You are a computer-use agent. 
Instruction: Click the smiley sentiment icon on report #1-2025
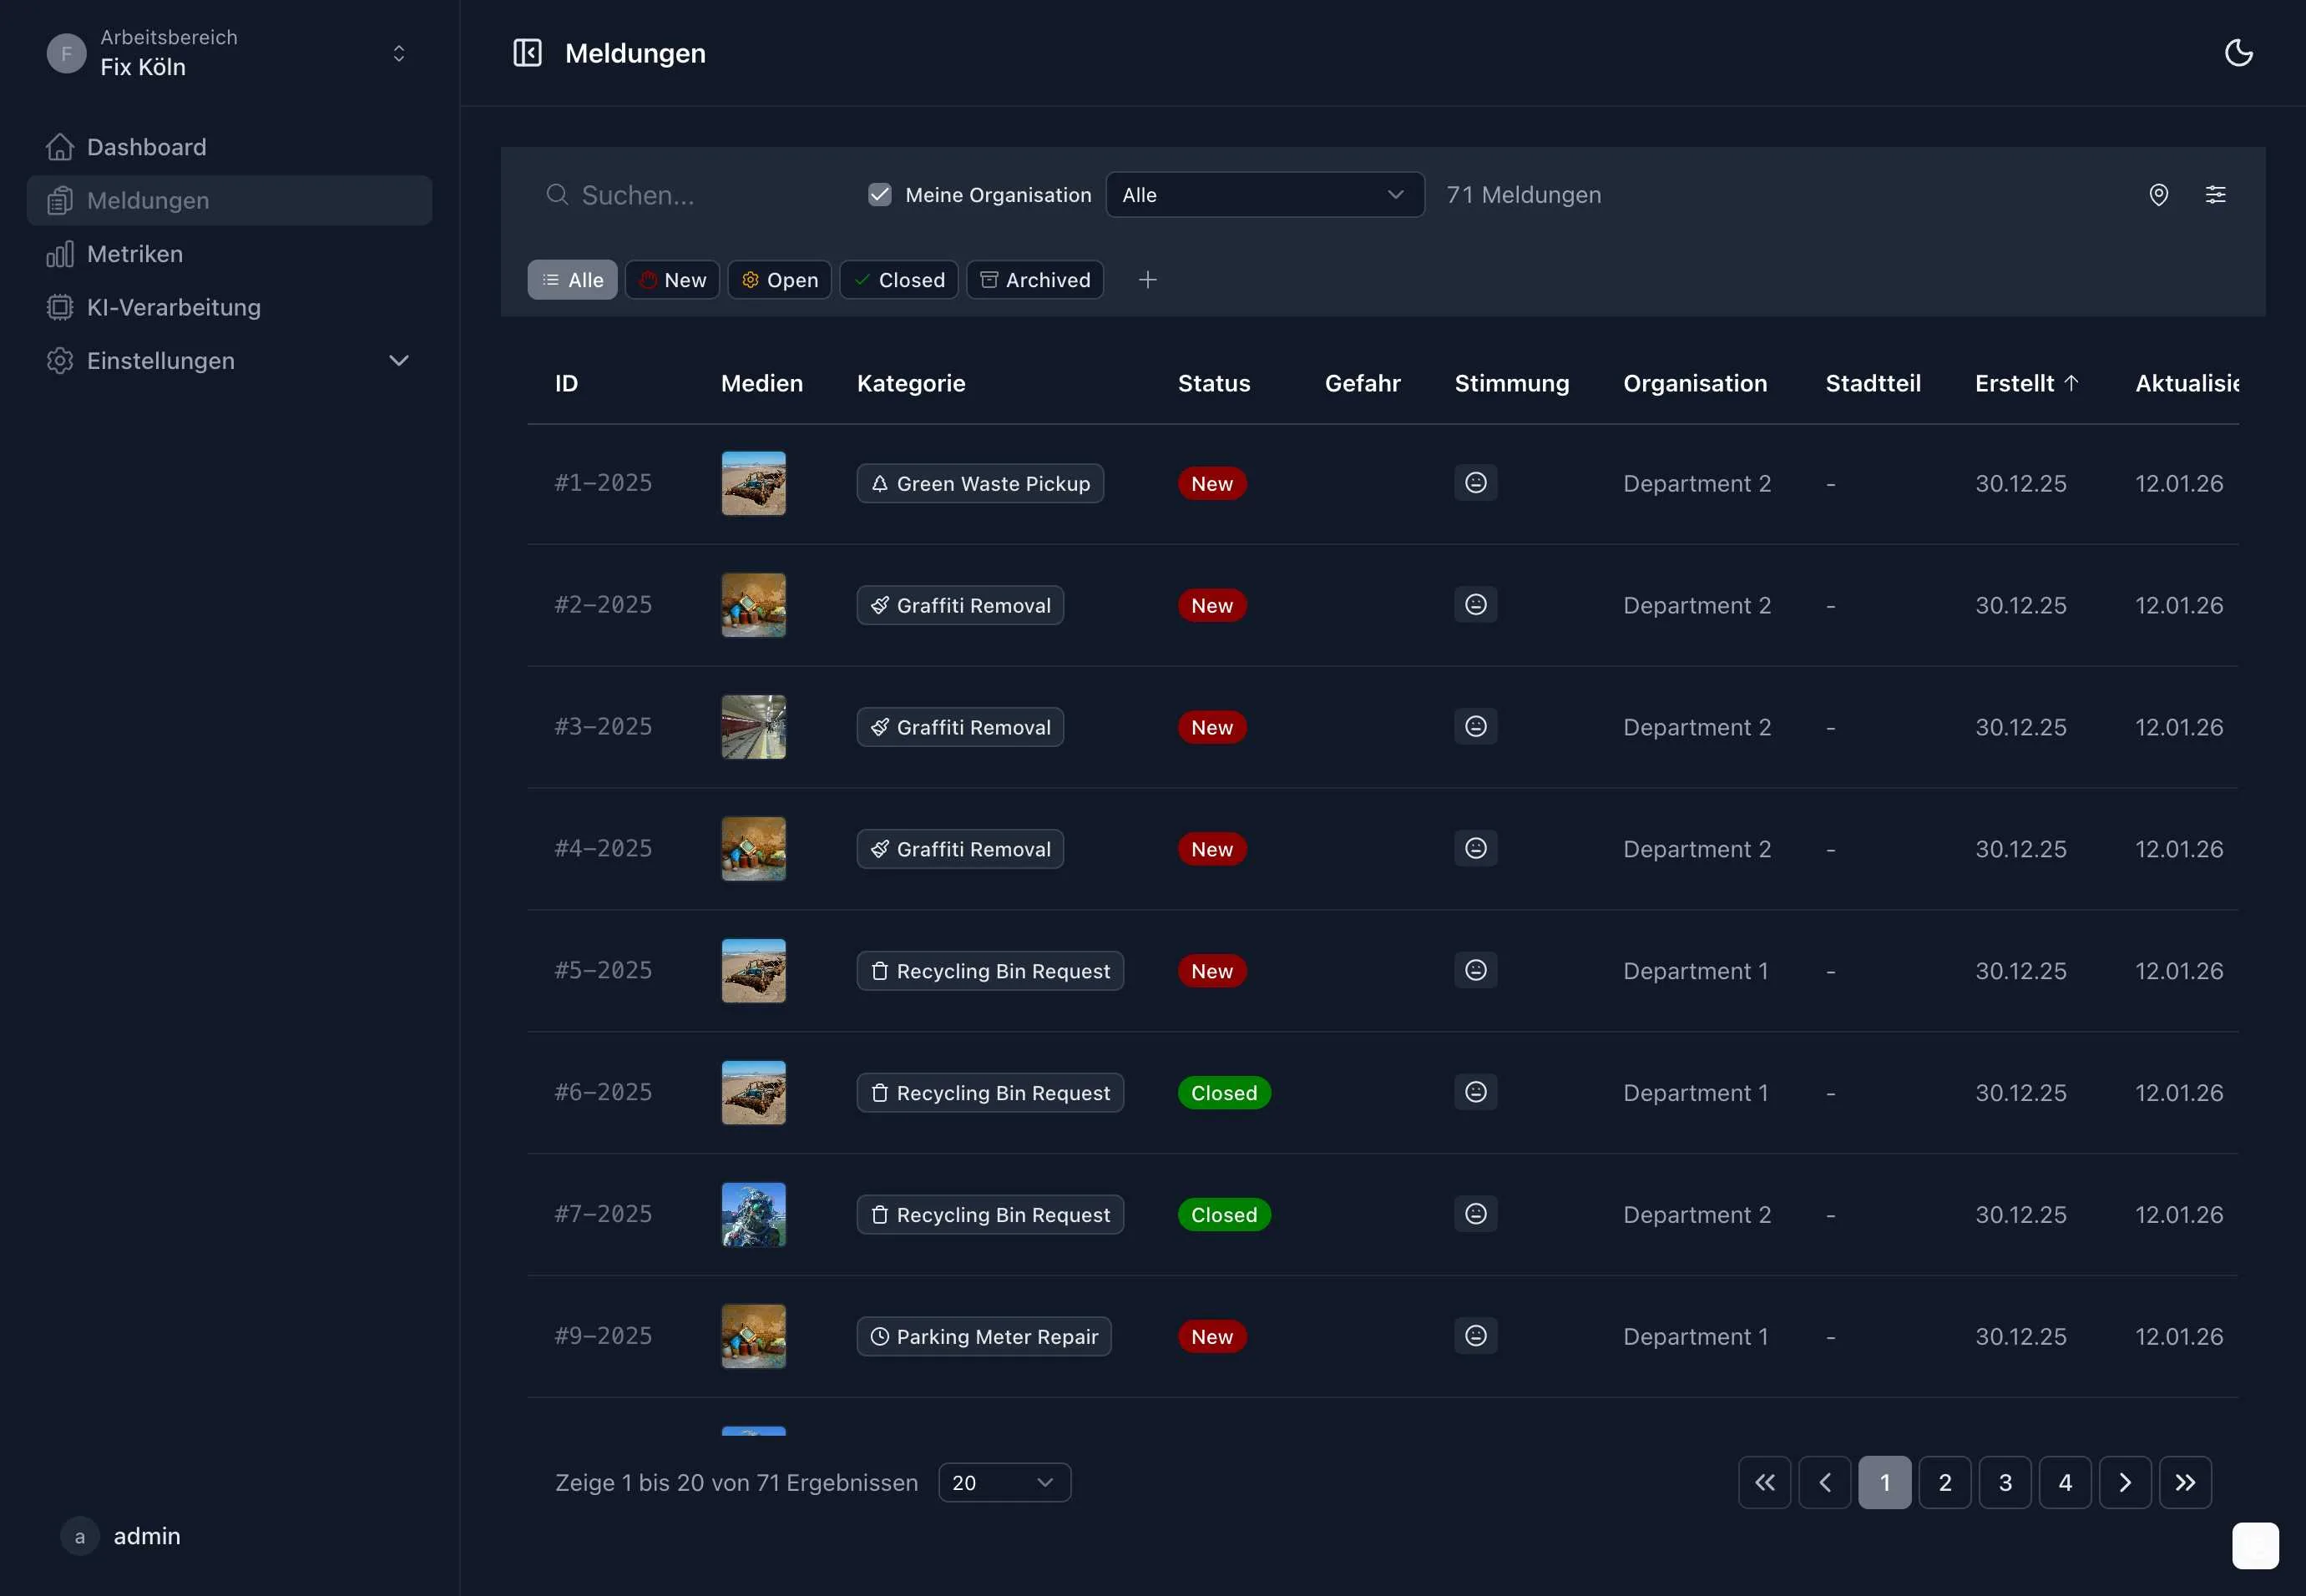1475,483
